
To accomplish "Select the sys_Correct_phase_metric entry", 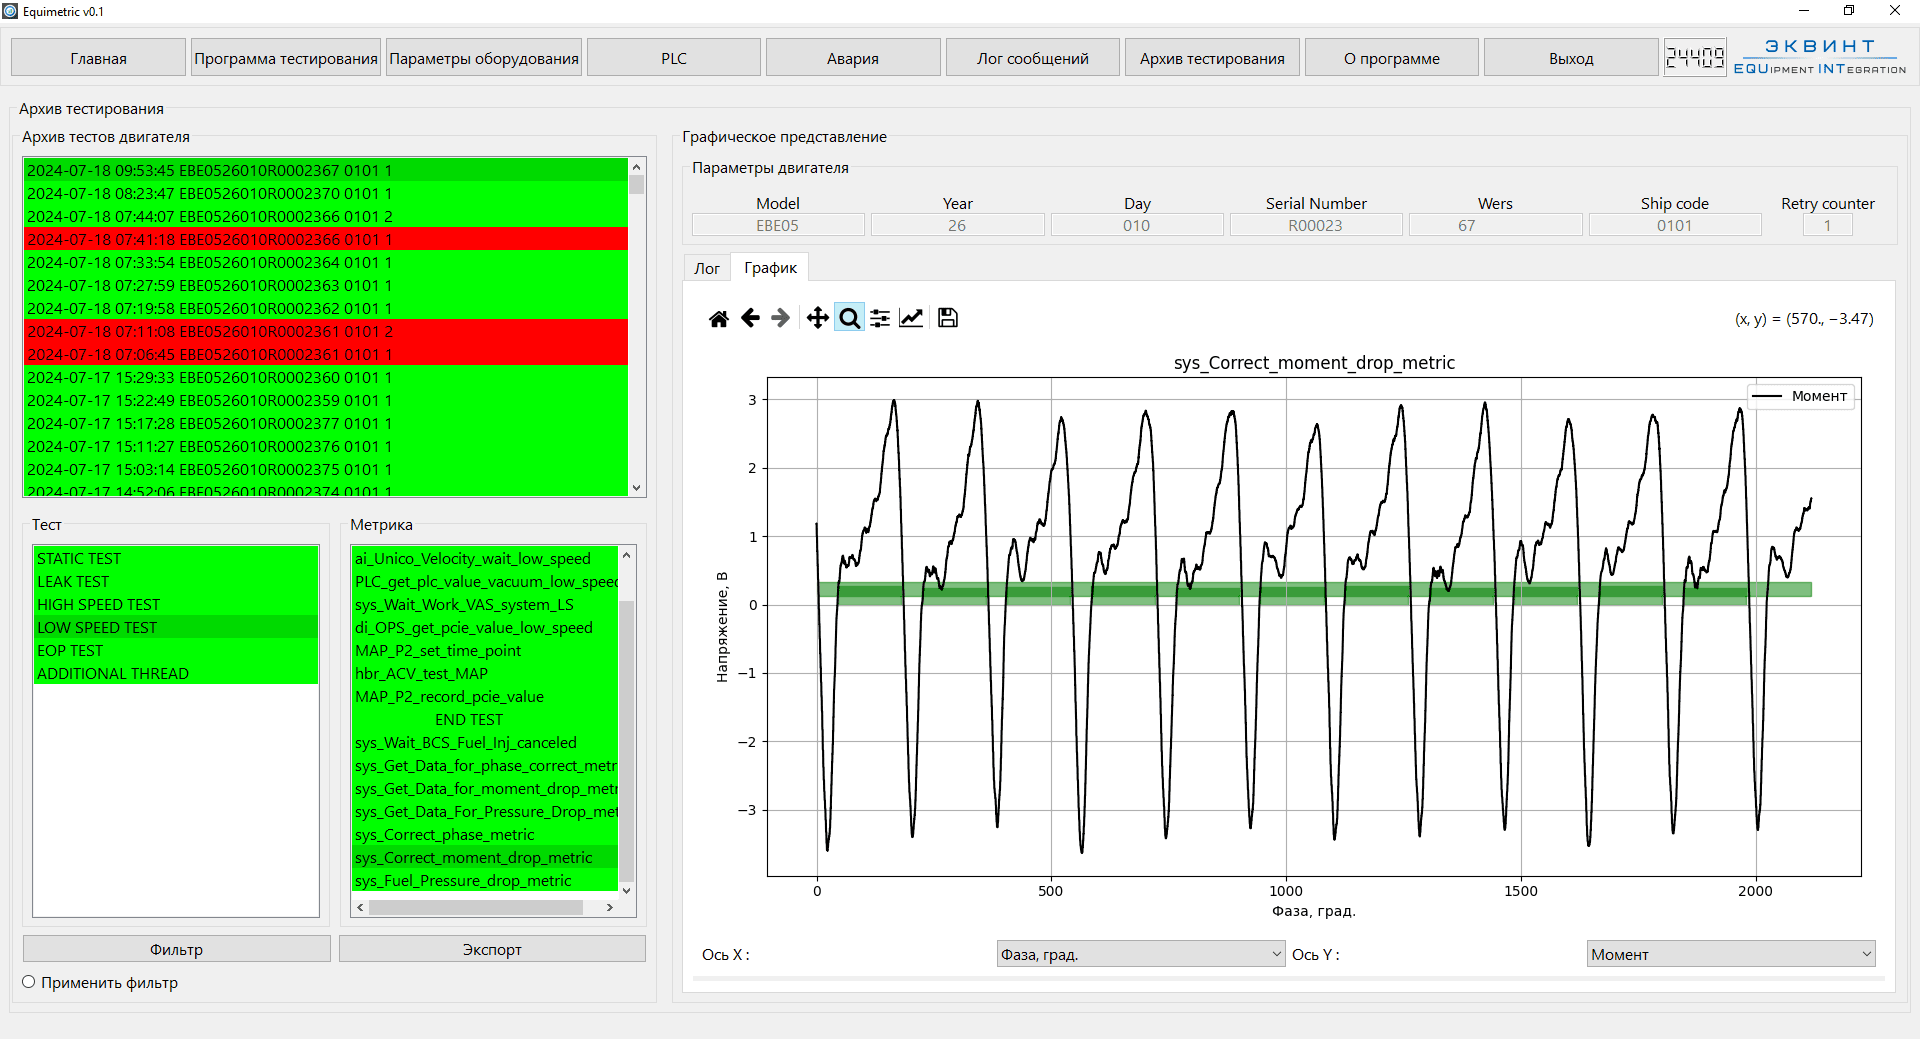I will (445, 834).
